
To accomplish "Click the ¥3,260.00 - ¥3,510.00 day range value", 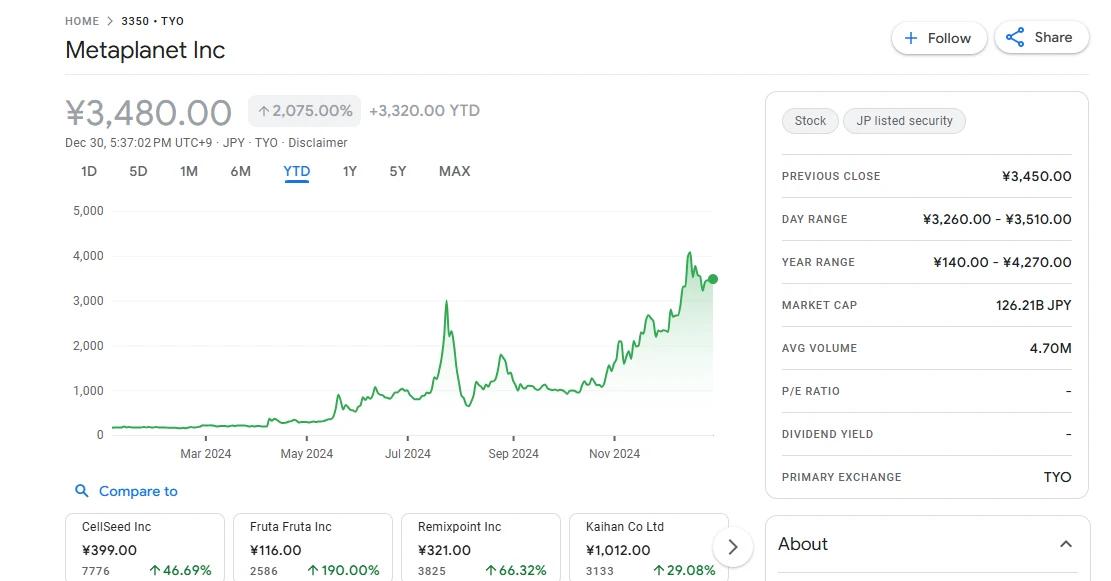I will pyautogui.click(x=997, y=220).
